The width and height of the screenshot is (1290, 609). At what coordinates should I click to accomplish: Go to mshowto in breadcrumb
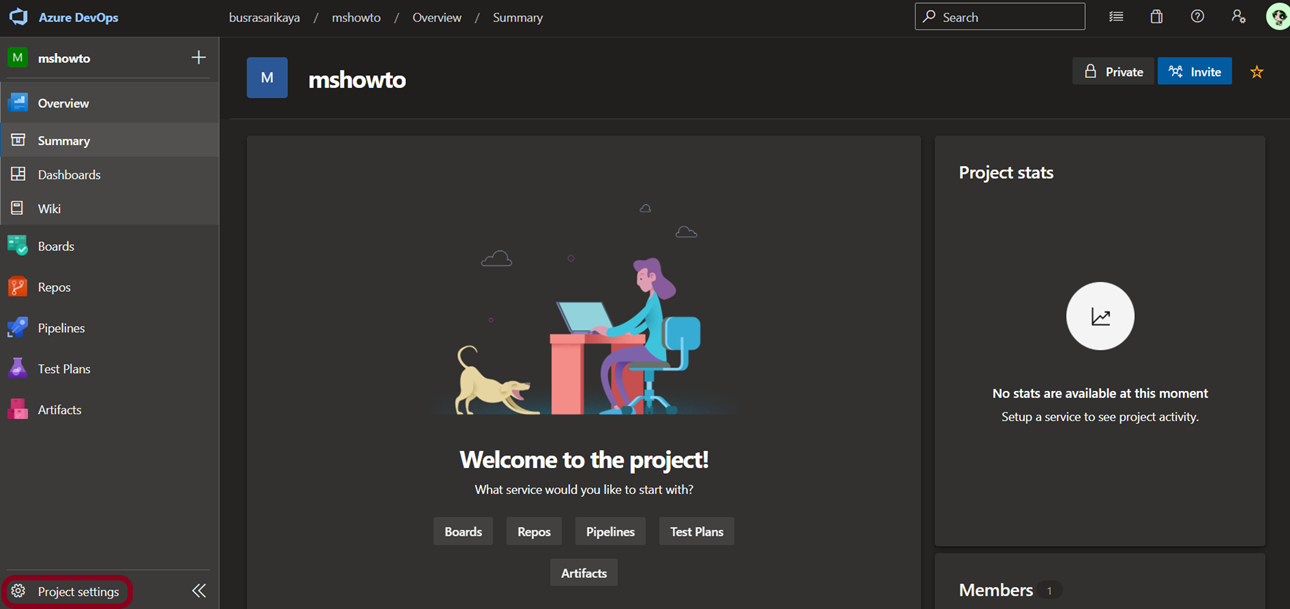pos(356,17)
